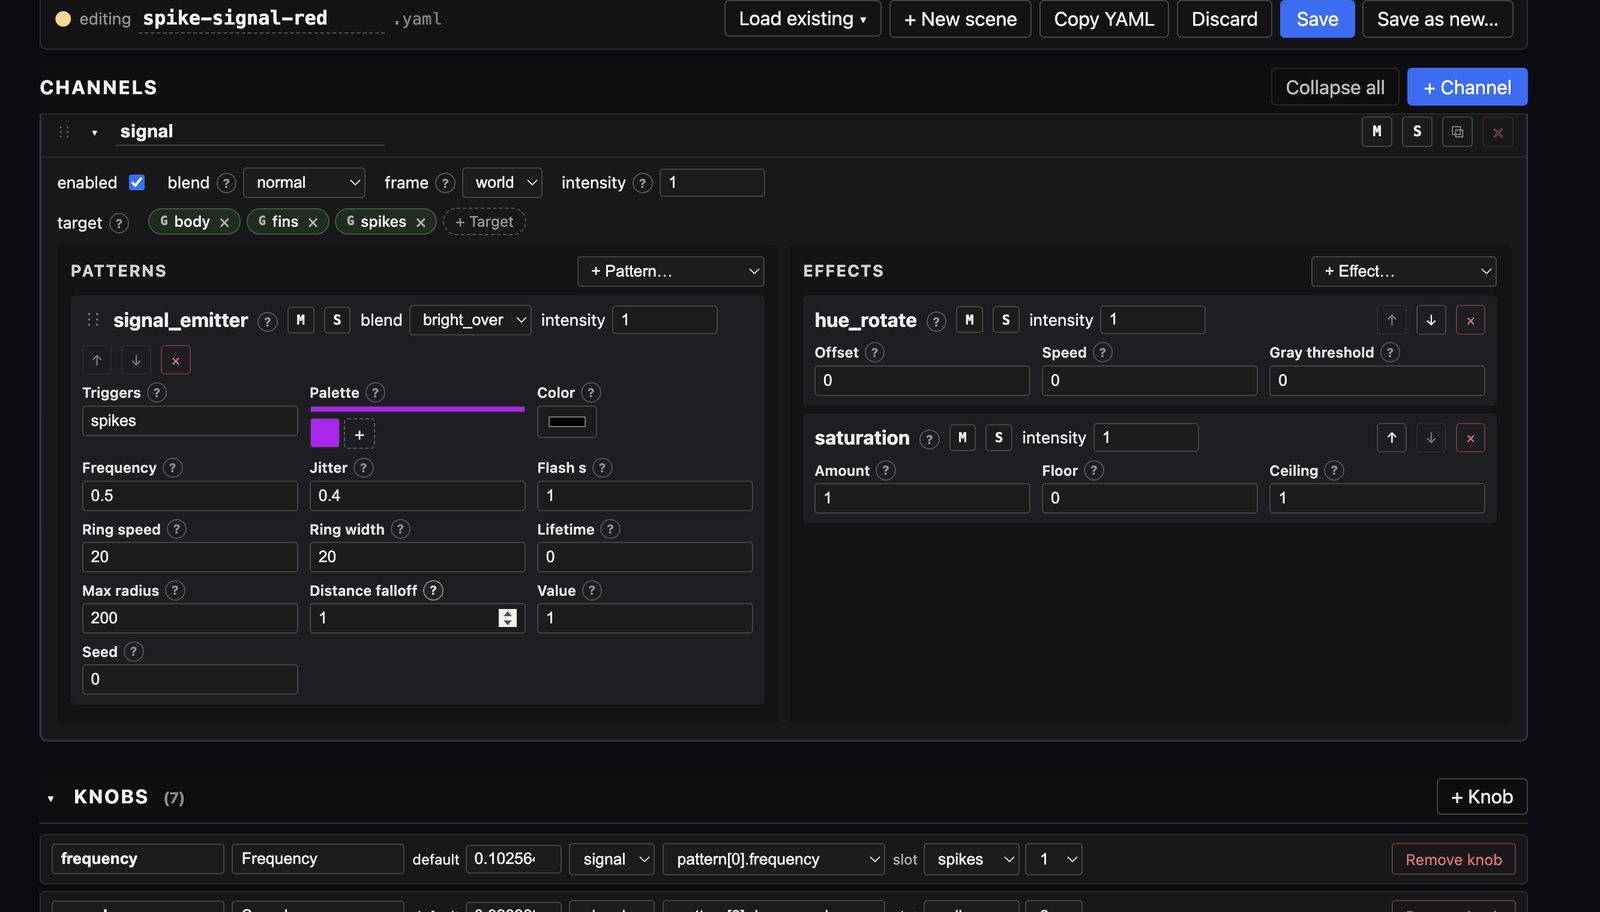Solo the signal_emitter pattern

pos(337,320)
